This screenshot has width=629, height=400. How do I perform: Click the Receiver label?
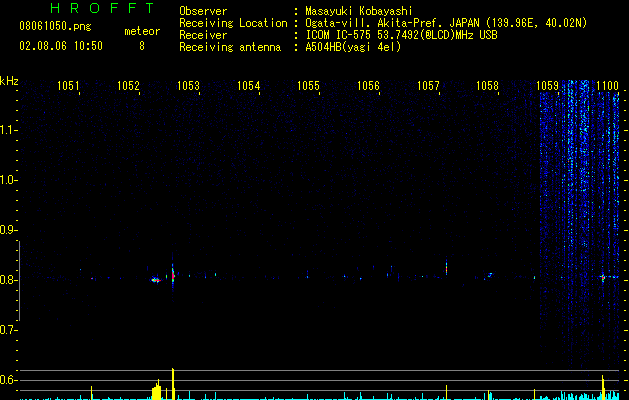pyautogui.click(x=203, y=35)
